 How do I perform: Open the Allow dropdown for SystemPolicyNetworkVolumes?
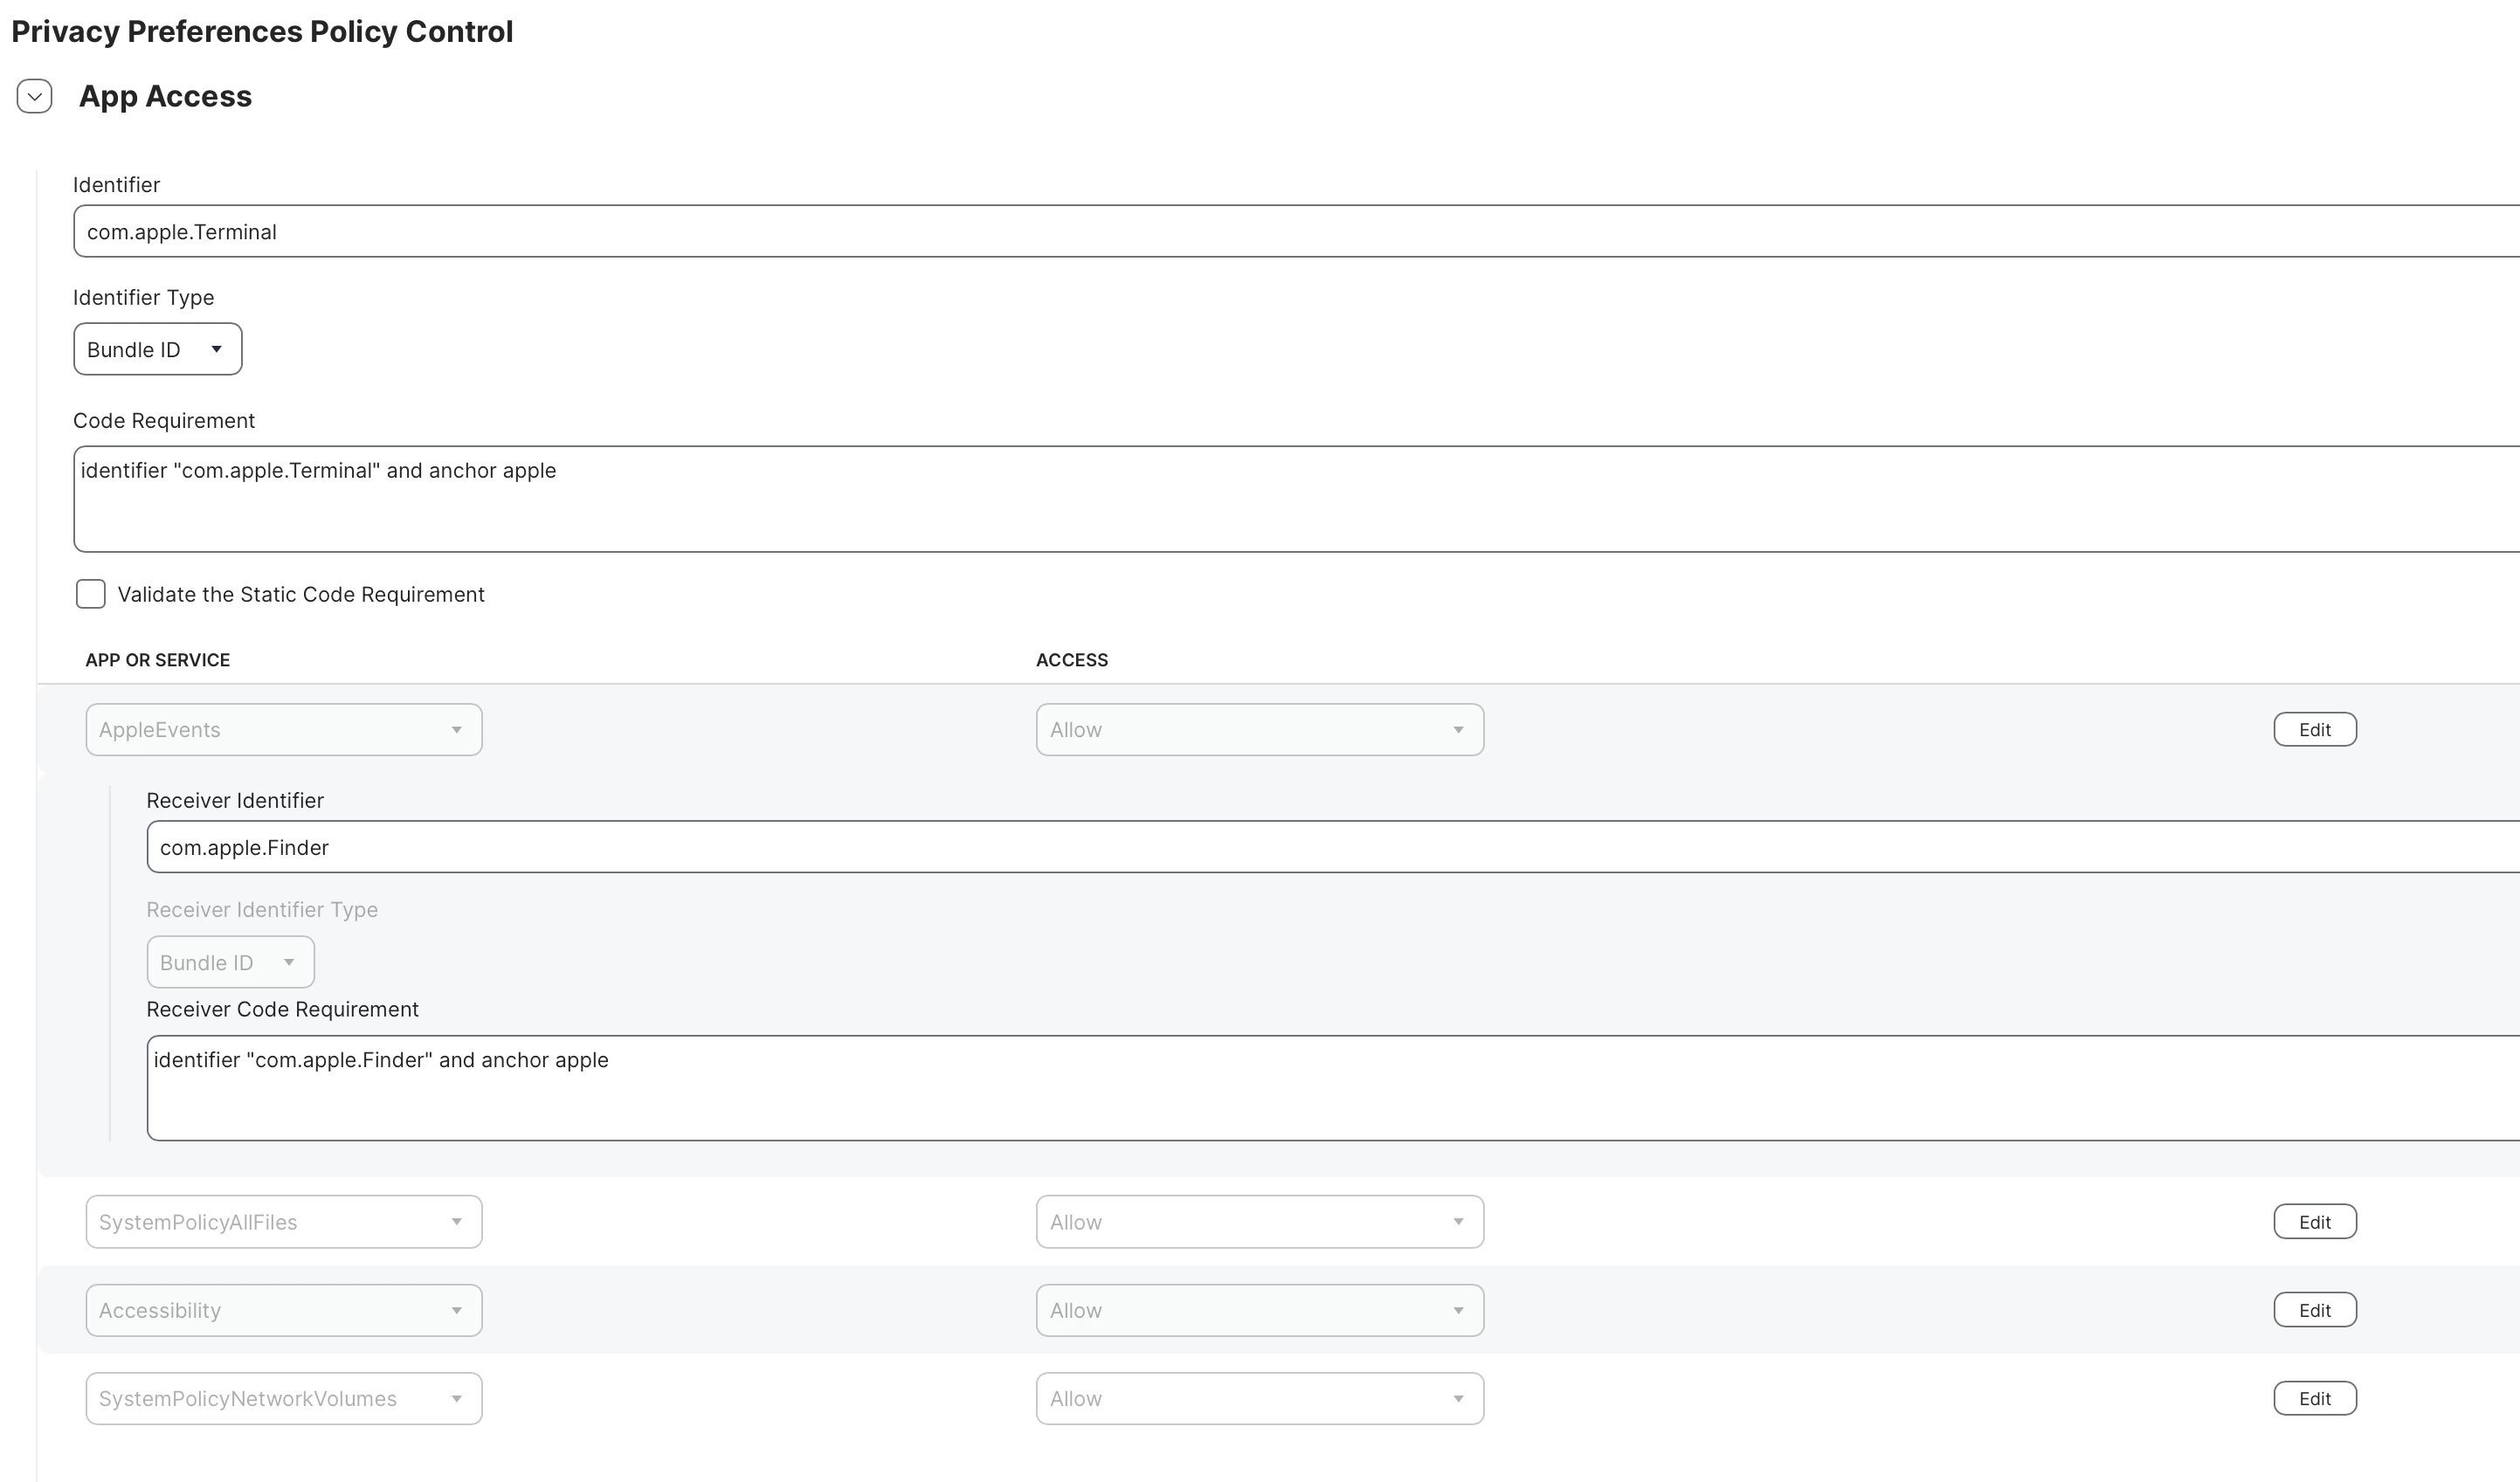pyautogui.click(x=1260, y=1398)
